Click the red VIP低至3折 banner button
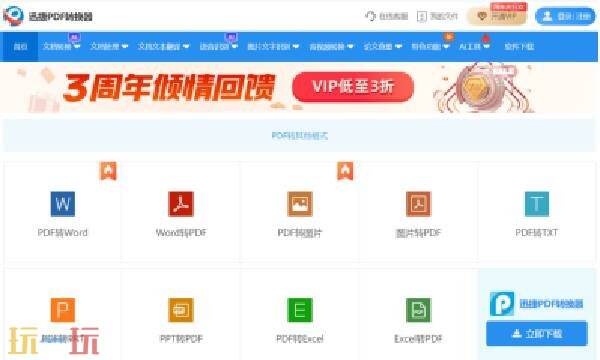 (353, 87)
